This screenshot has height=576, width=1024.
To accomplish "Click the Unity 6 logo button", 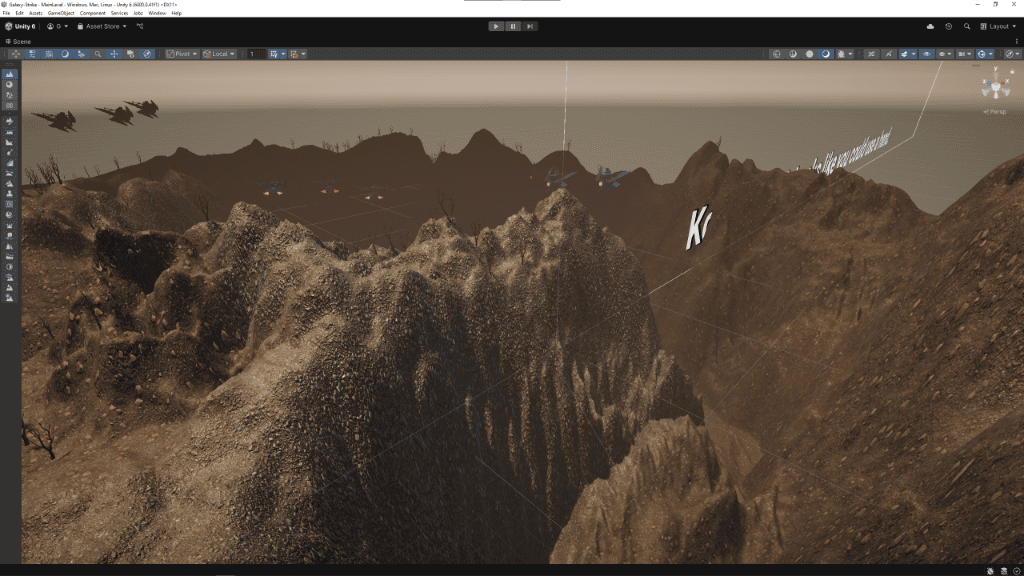I will 20,26.
